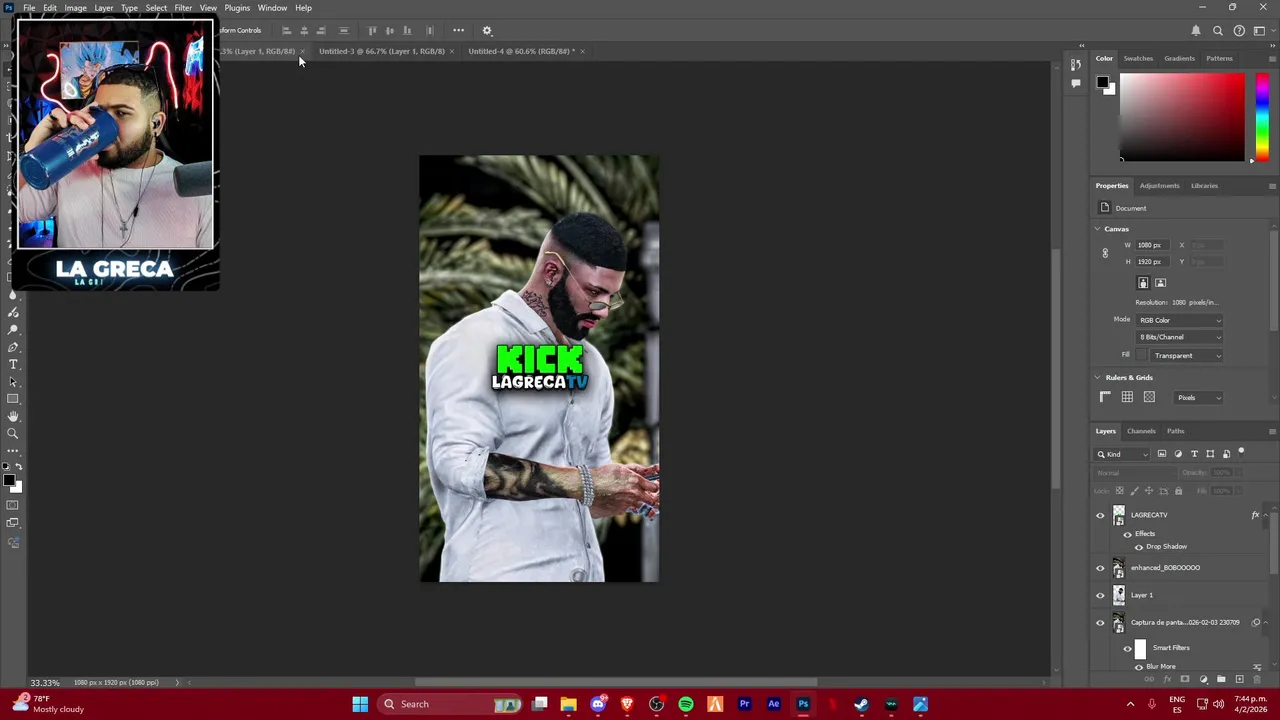This screenshot has height=720, width=1280.
Task: Open the ruler units Pixels dropdown
Action: coord(1199,398)
